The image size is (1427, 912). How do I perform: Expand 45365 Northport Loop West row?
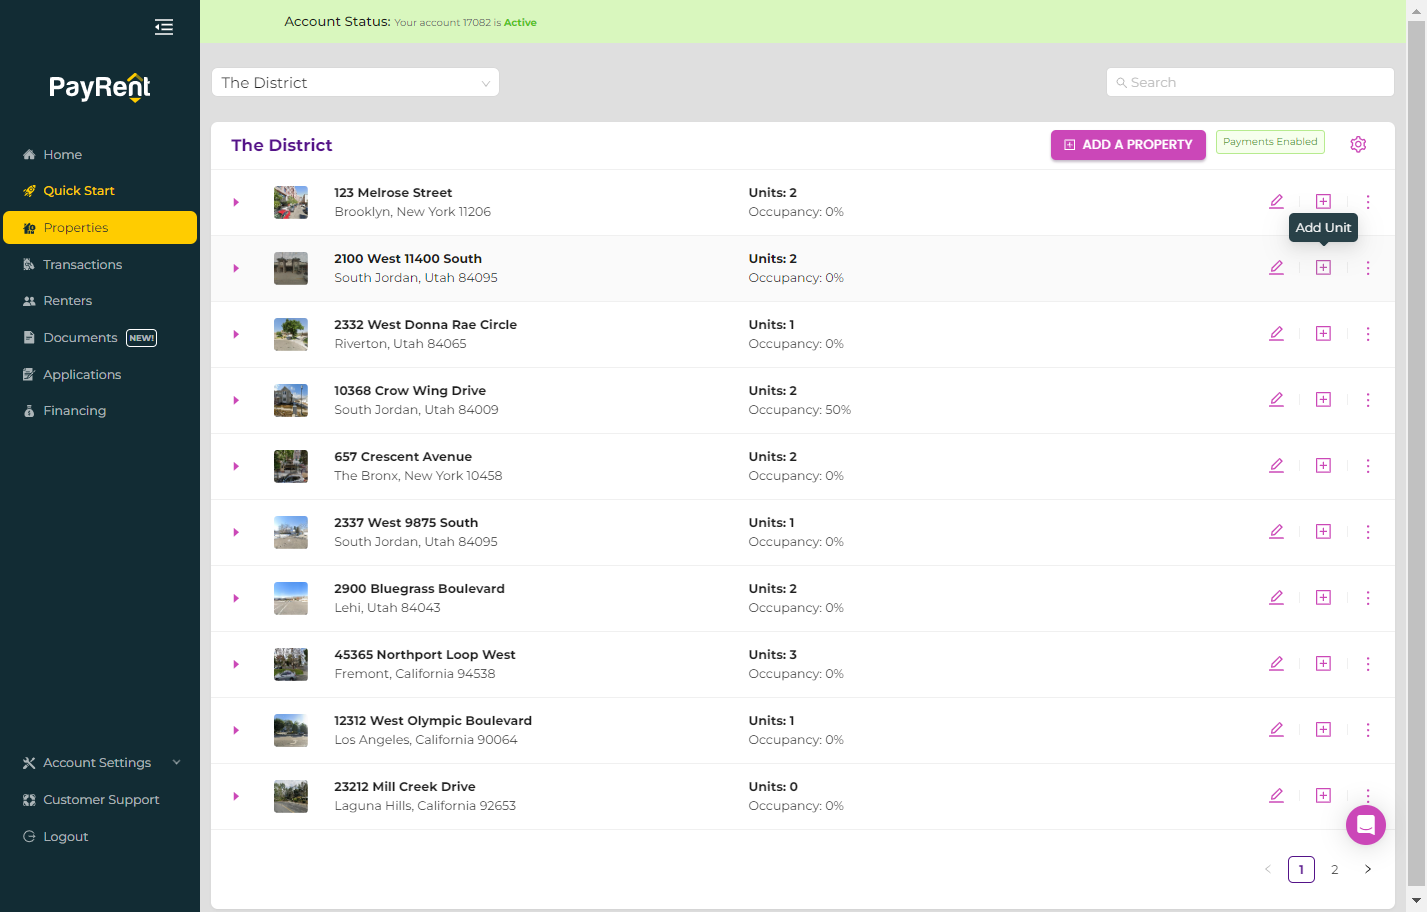236,664
